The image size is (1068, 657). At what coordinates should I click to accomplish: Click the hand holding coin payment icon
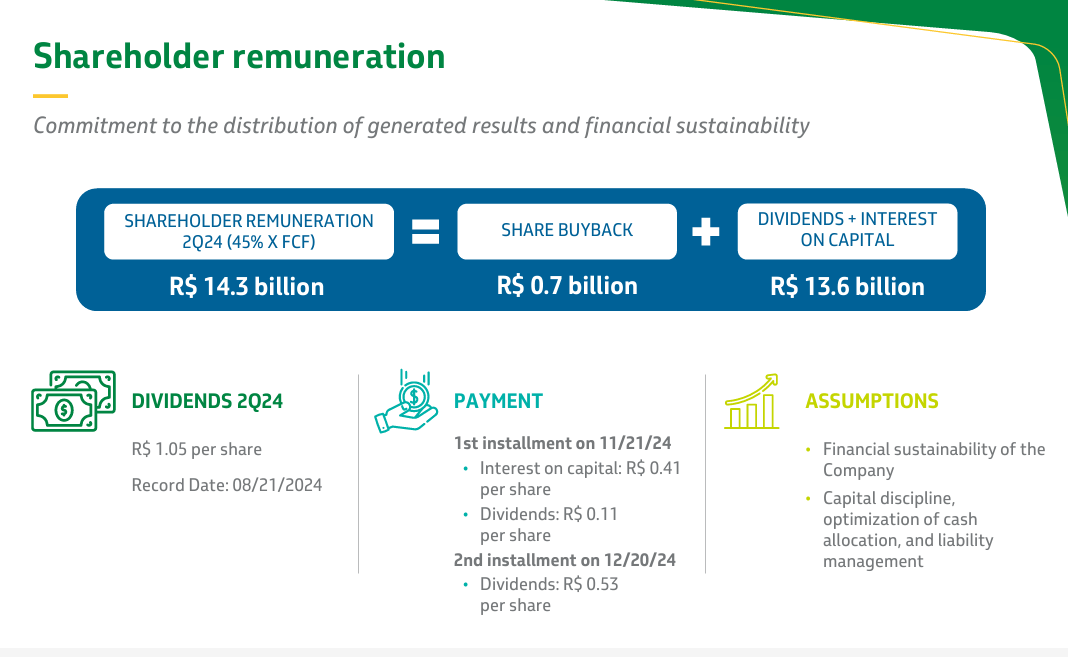pyautogui.click(x=407, y=401)
